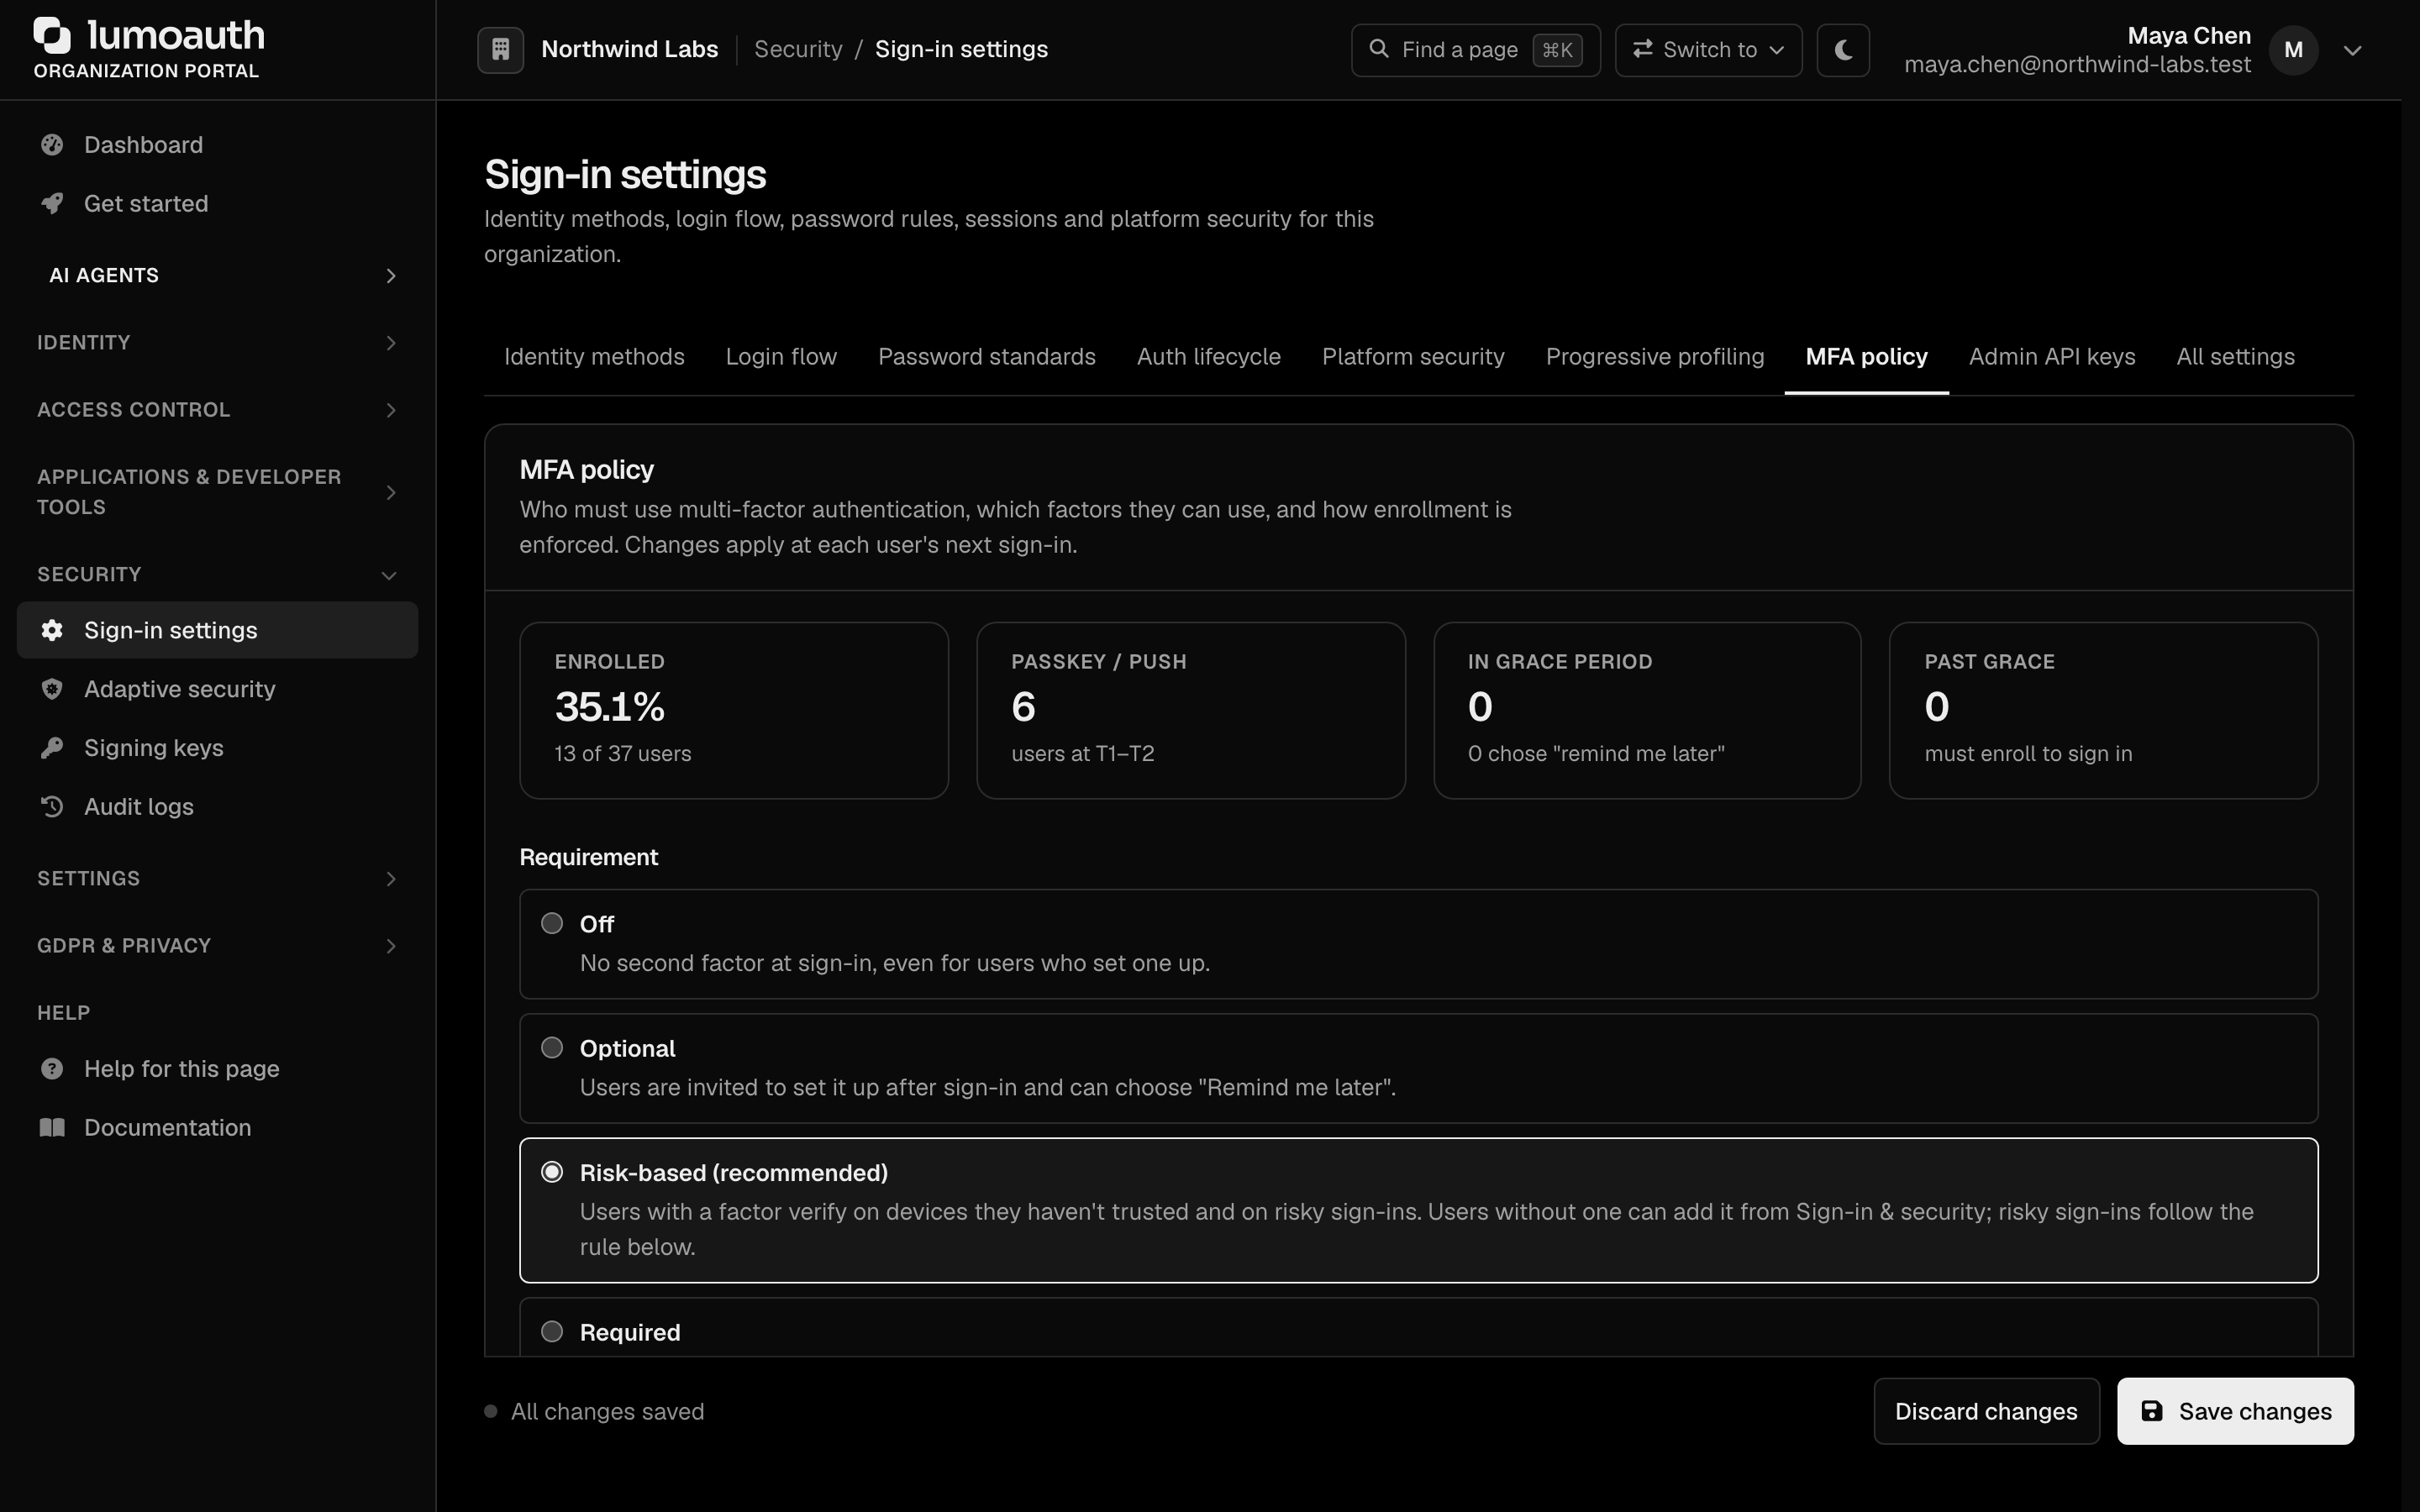
Task: Click the floppy disk icon on Save changes
Action: pos(2152,1411)
